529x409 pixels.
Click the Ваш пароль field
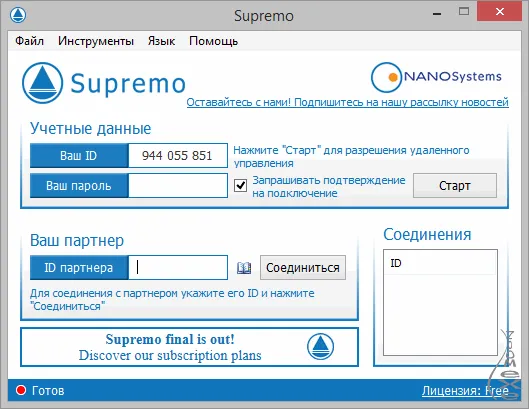pos(178,186)
